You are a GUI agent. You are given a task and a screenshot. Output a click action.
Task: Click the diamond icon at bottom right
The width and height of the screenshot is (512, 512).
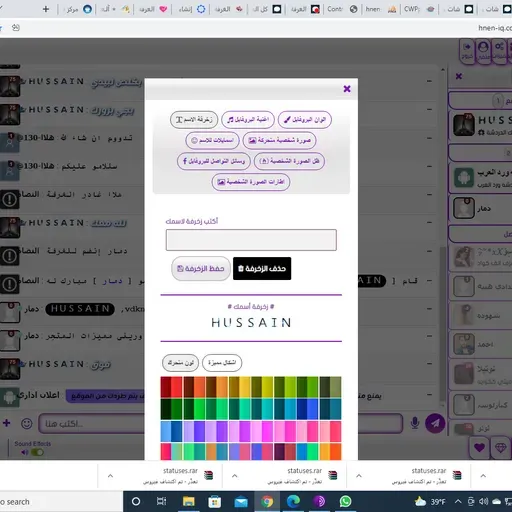[x=501, y=448]
